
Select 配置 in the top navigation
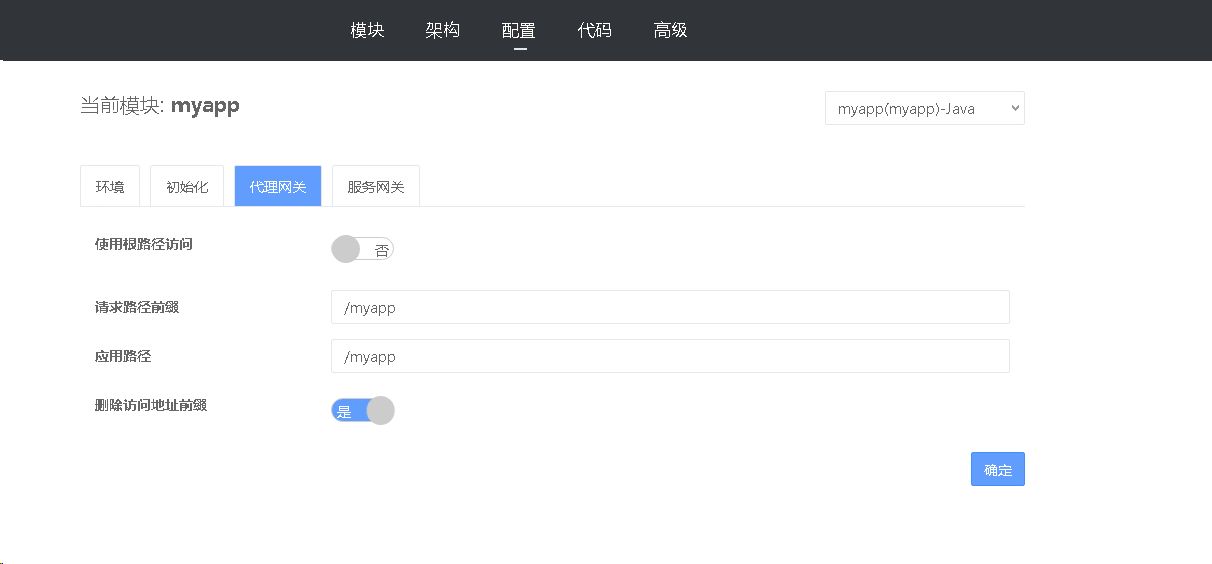pos(518,30)
